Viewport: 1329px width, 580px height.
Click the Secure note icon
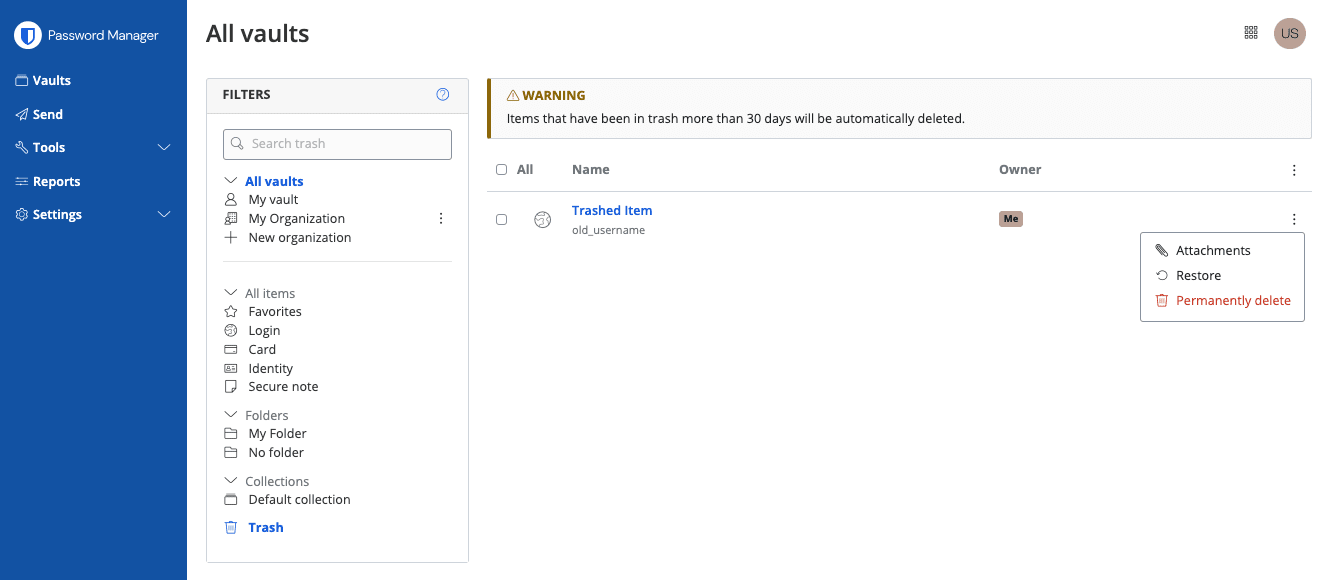230,386
